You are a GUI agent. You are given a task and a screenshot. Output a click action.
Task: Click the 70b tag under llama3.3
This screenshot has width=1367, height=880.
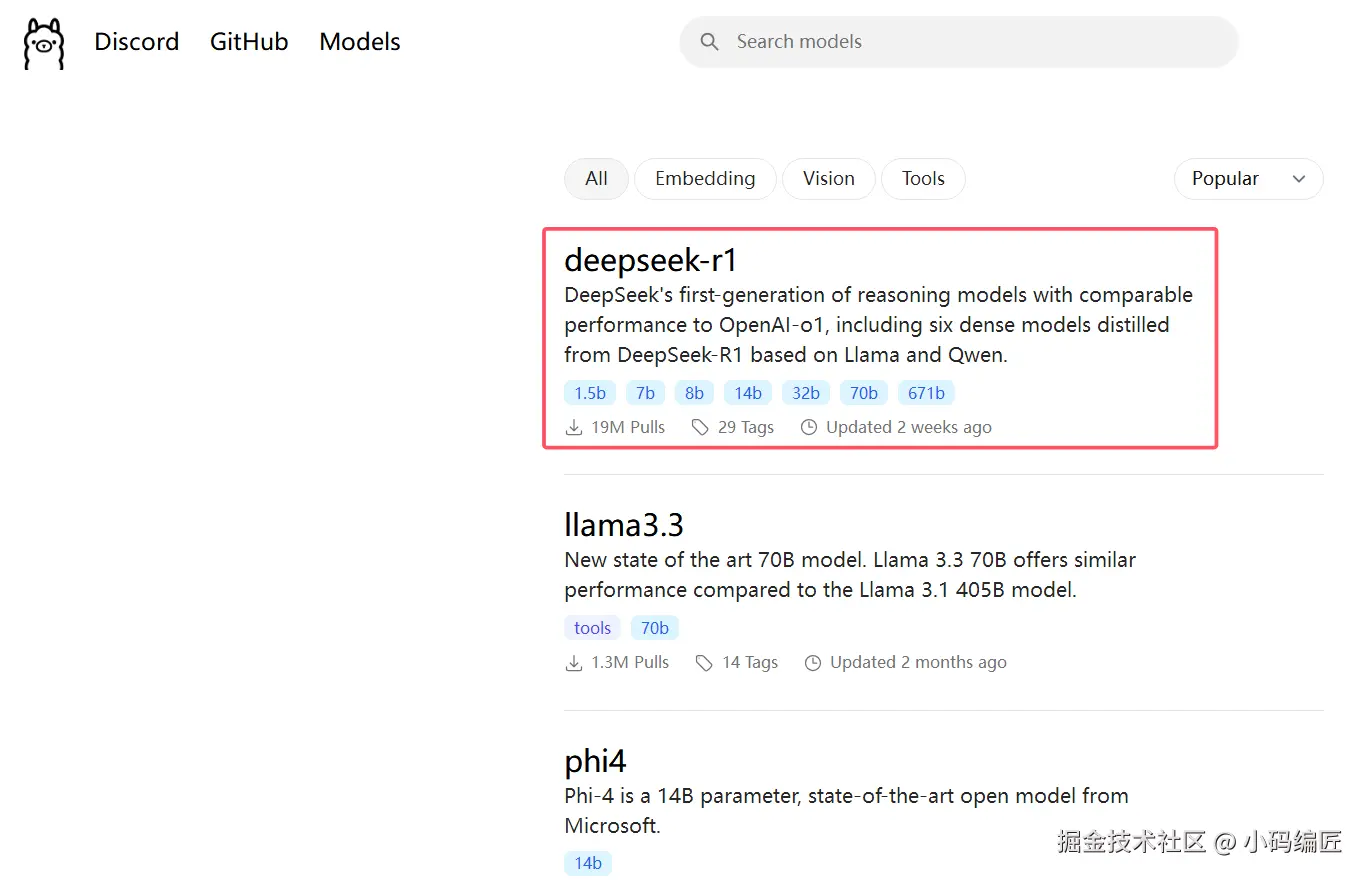point(655,628)
